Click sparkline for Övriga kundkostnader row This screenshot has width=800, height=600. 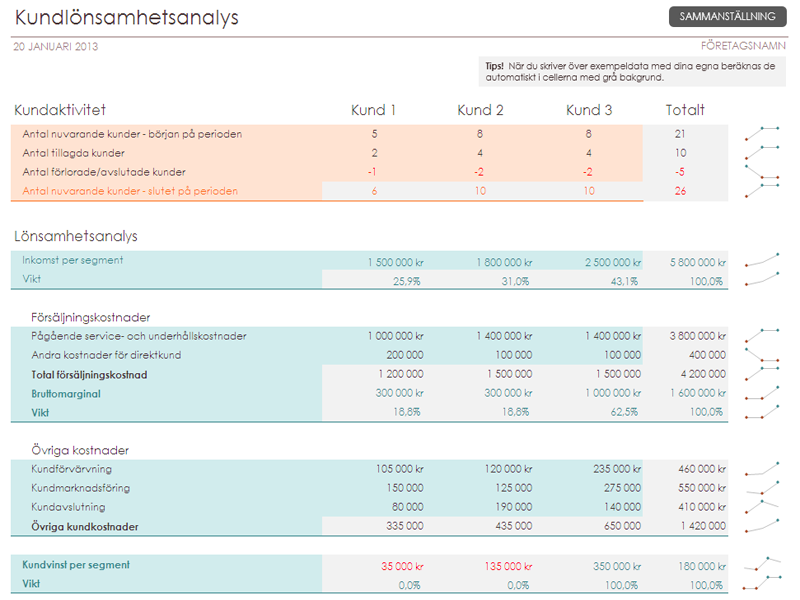762,526
